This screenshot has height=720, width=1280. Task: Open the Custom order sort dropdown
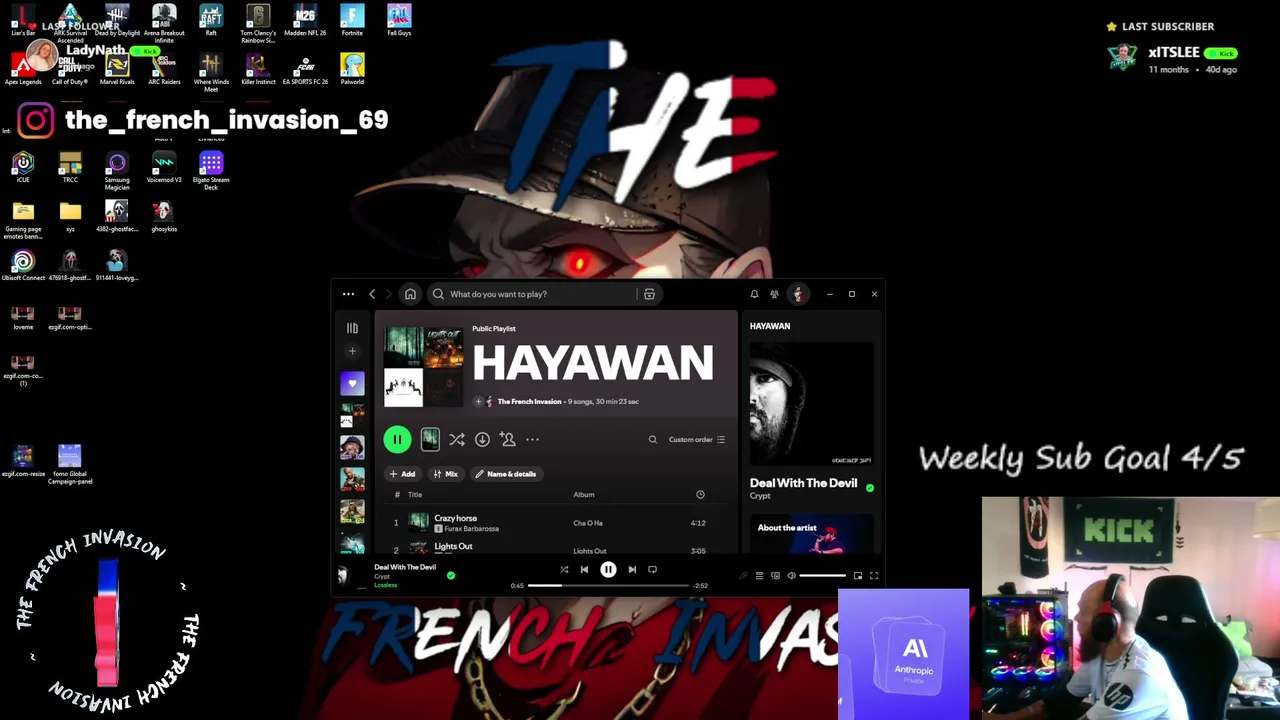click(697, 439)
